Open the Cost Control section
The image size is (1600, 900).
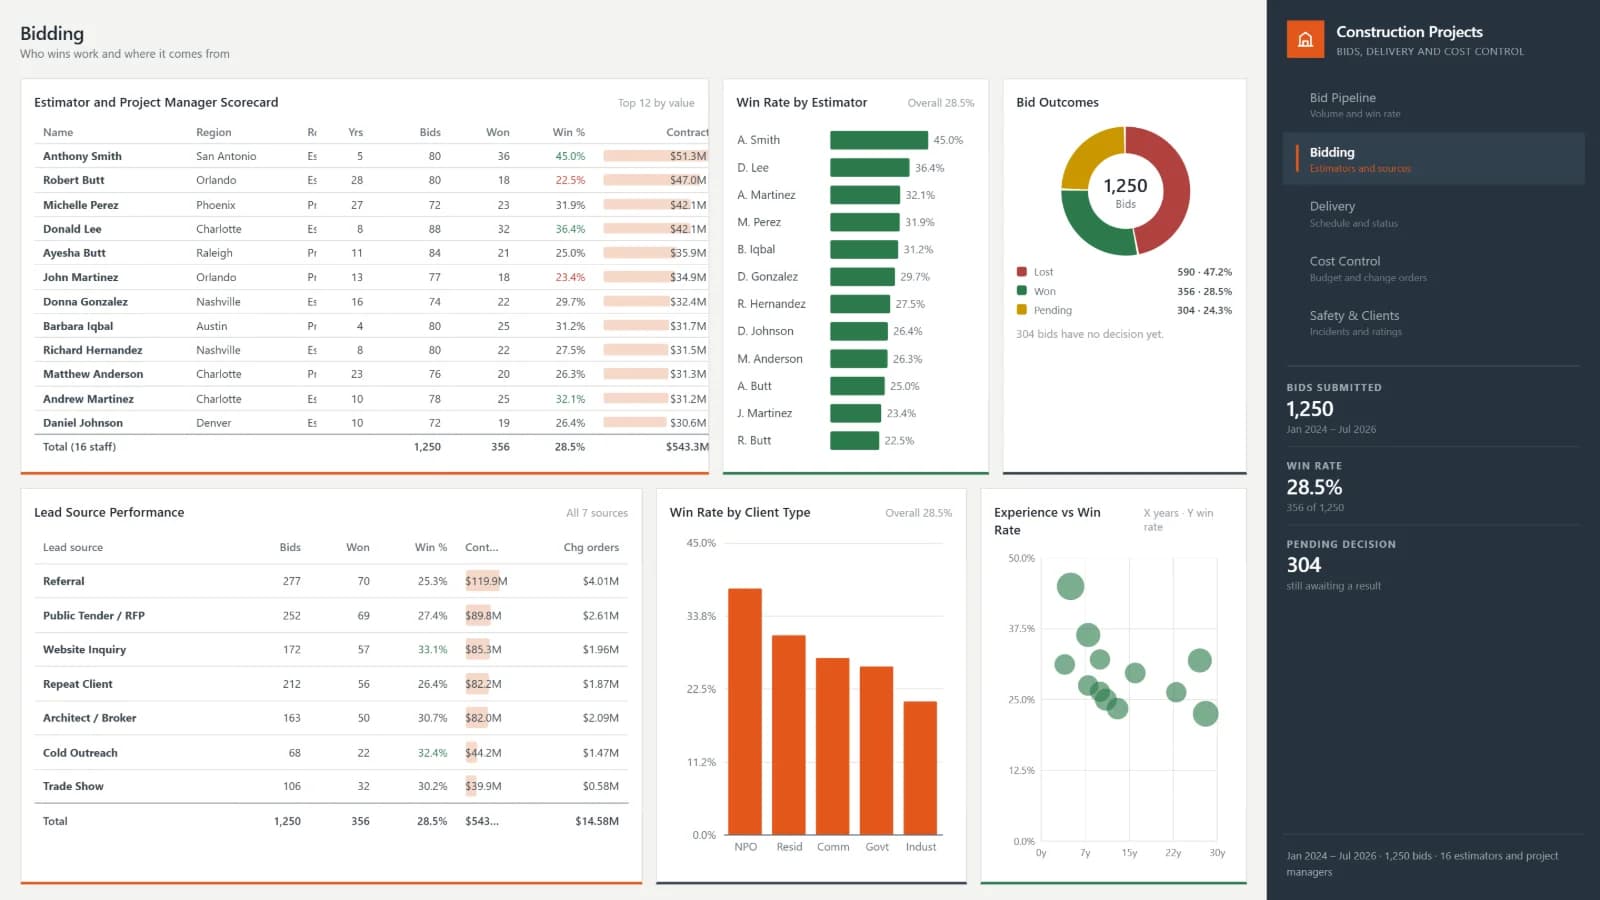pyautogui.click(x=1434, y=268)
